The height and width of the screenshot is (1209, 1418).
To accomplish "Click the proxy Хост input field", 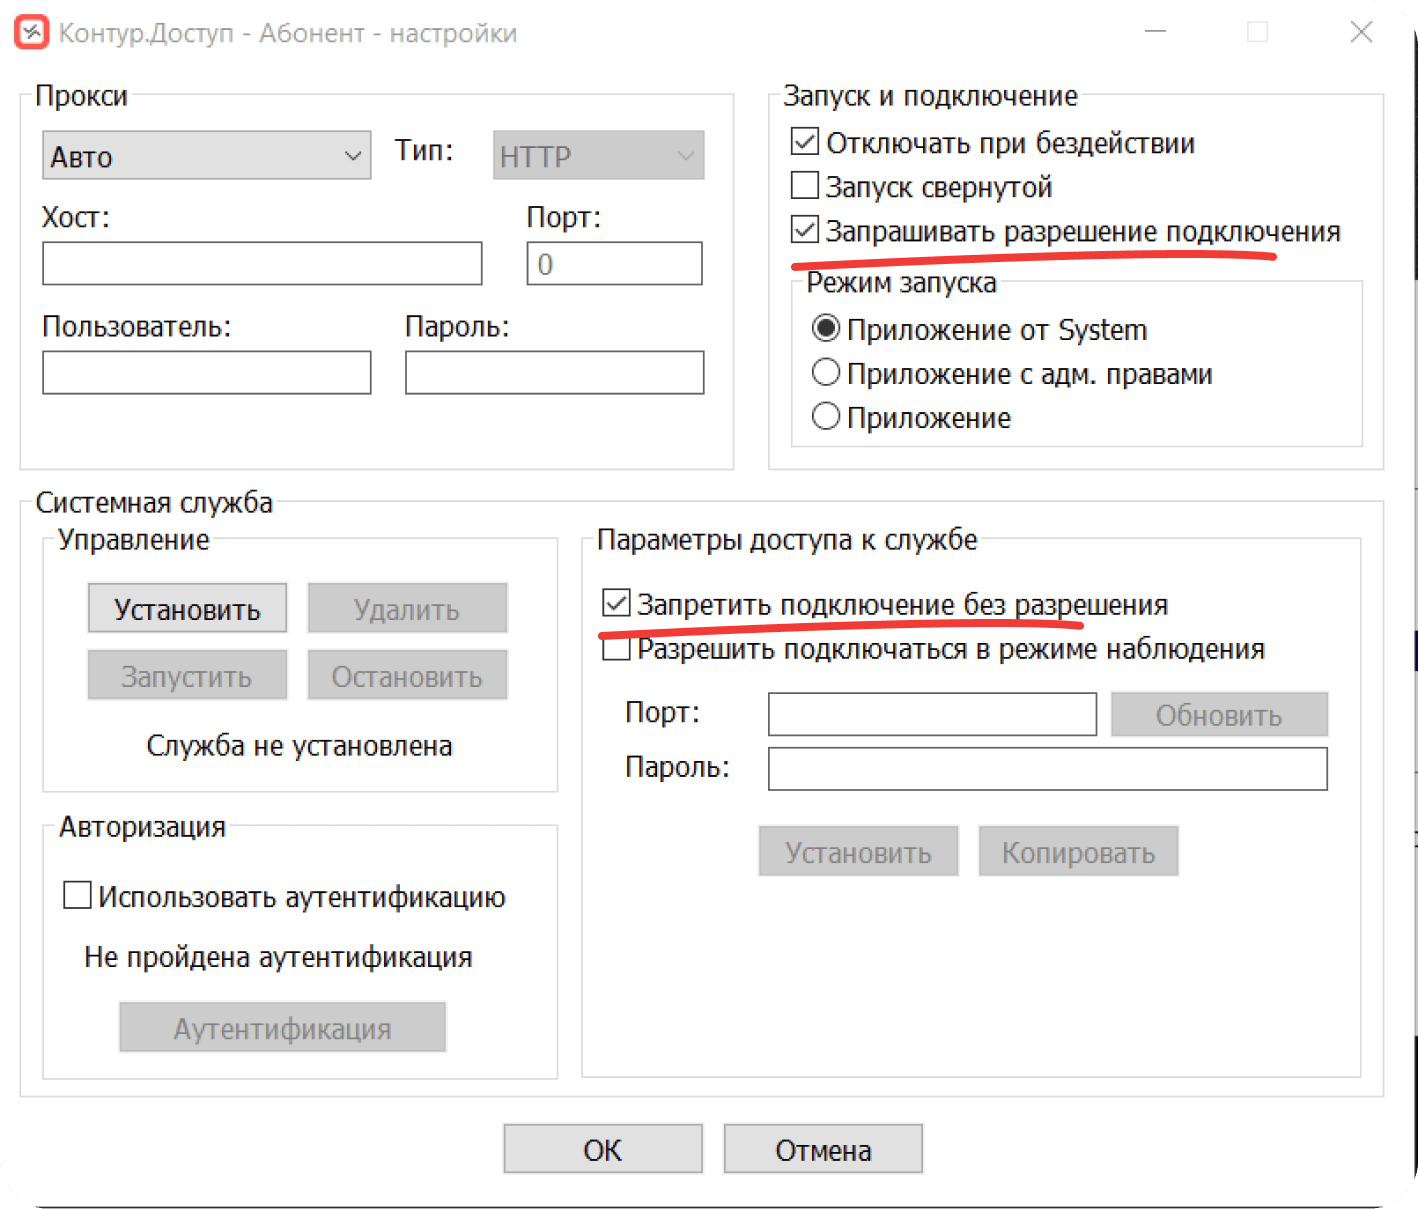I will (262, 263).
